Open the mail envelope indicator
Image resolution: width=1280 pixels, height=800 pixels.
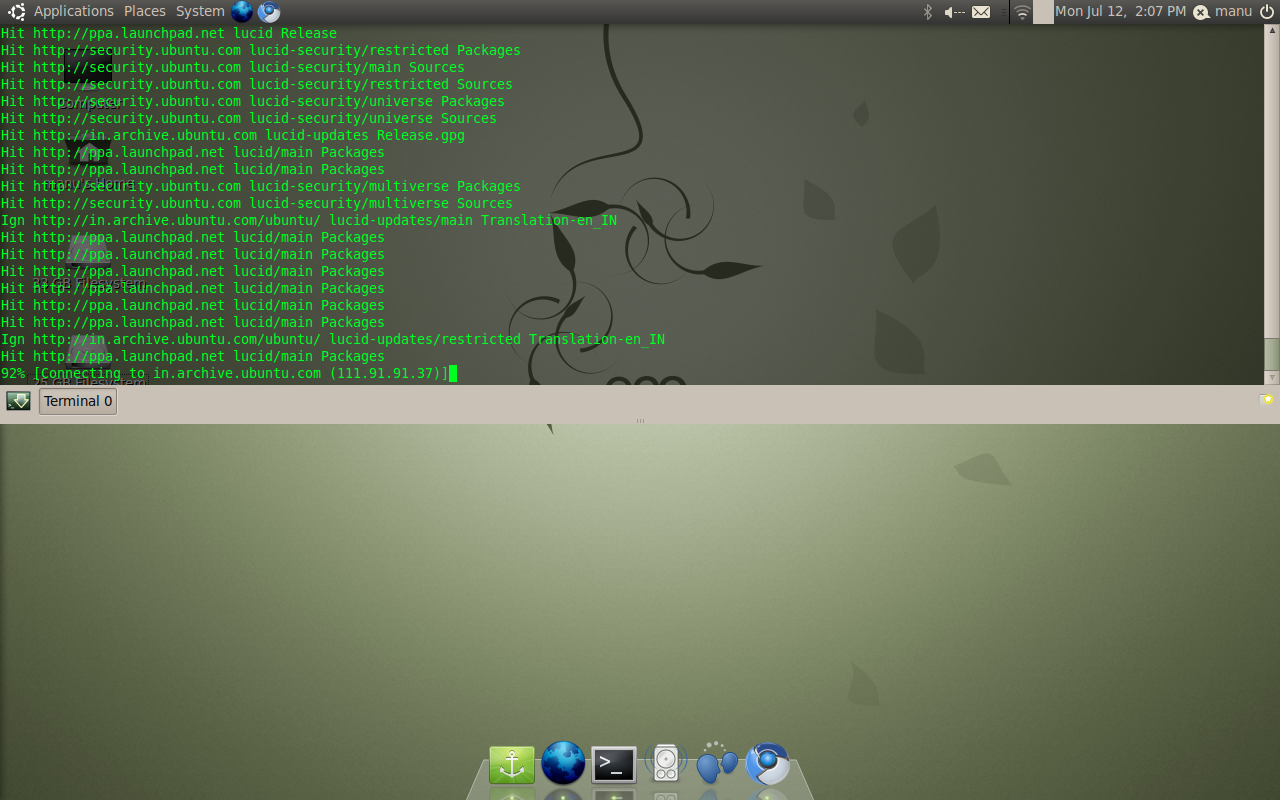pos(981,11)
